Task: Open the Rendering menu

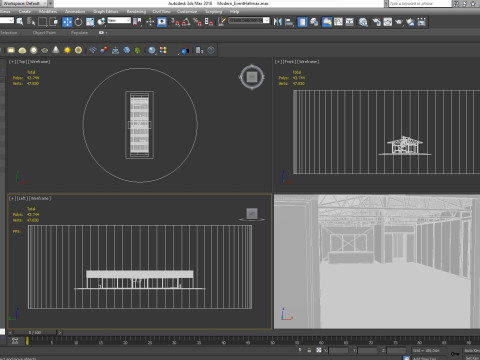Action: click(136, 11)
